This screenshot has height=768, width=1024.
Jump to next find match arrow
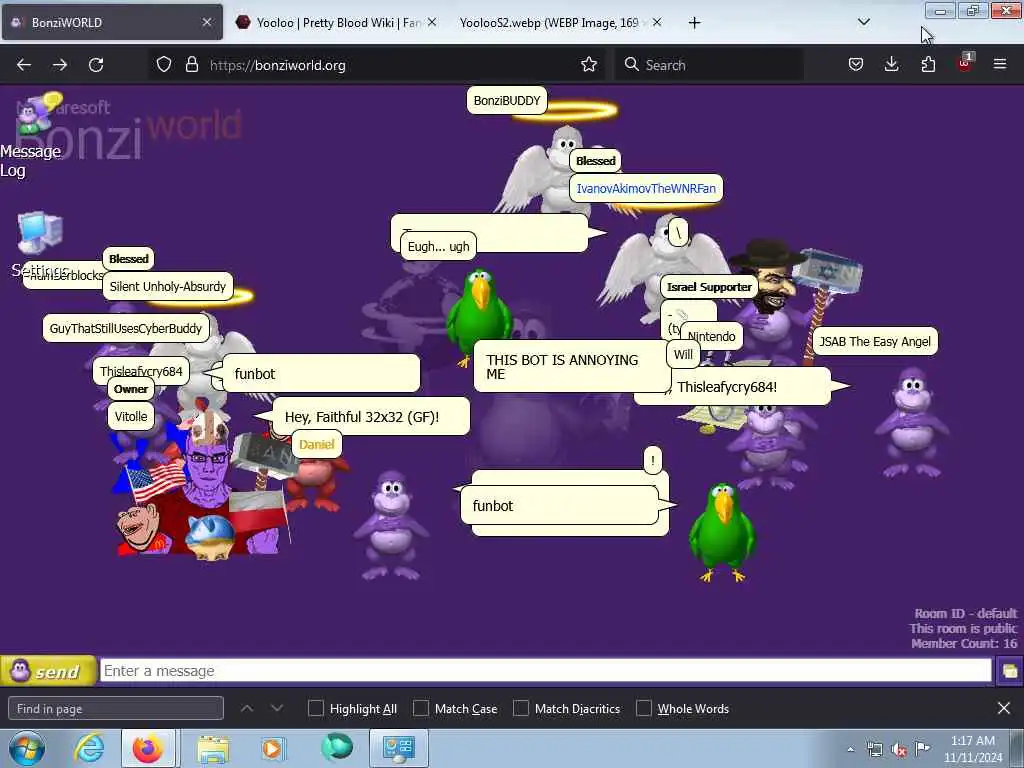(x=277, y=708)
